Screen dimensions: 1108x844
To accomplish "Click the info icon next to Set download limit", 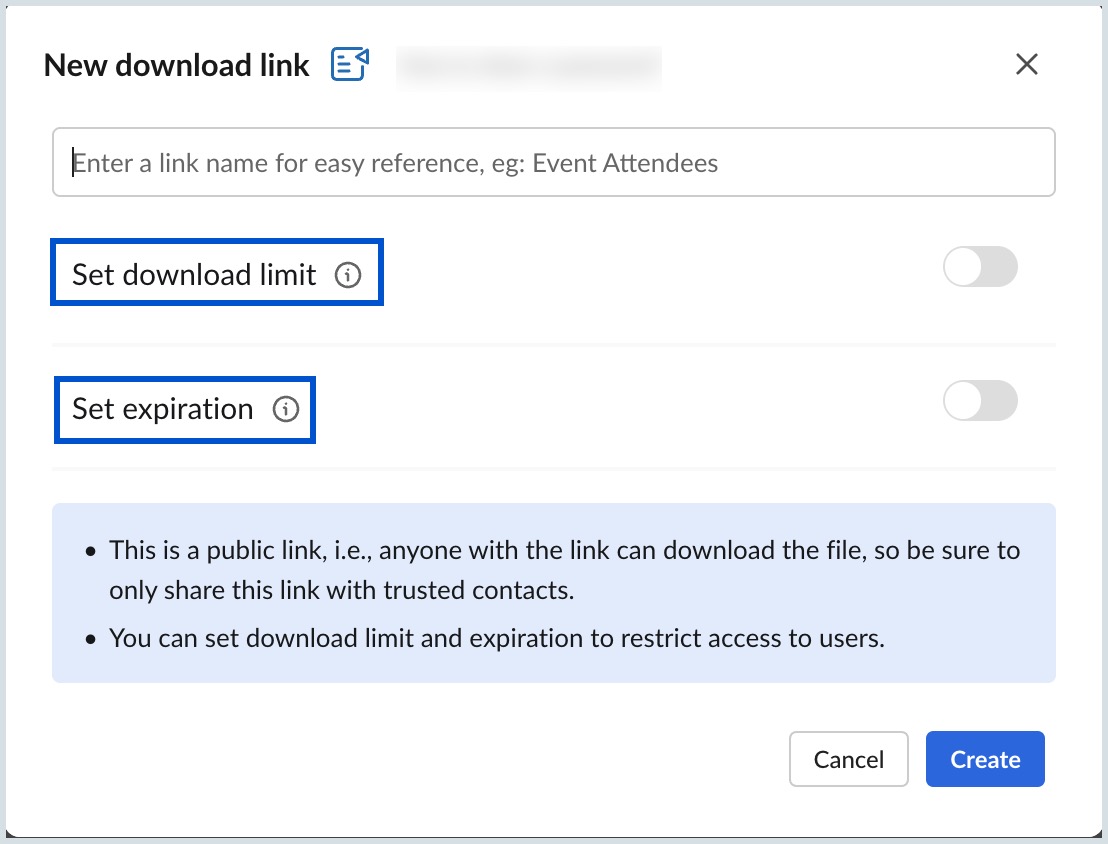I will point(348,275).
